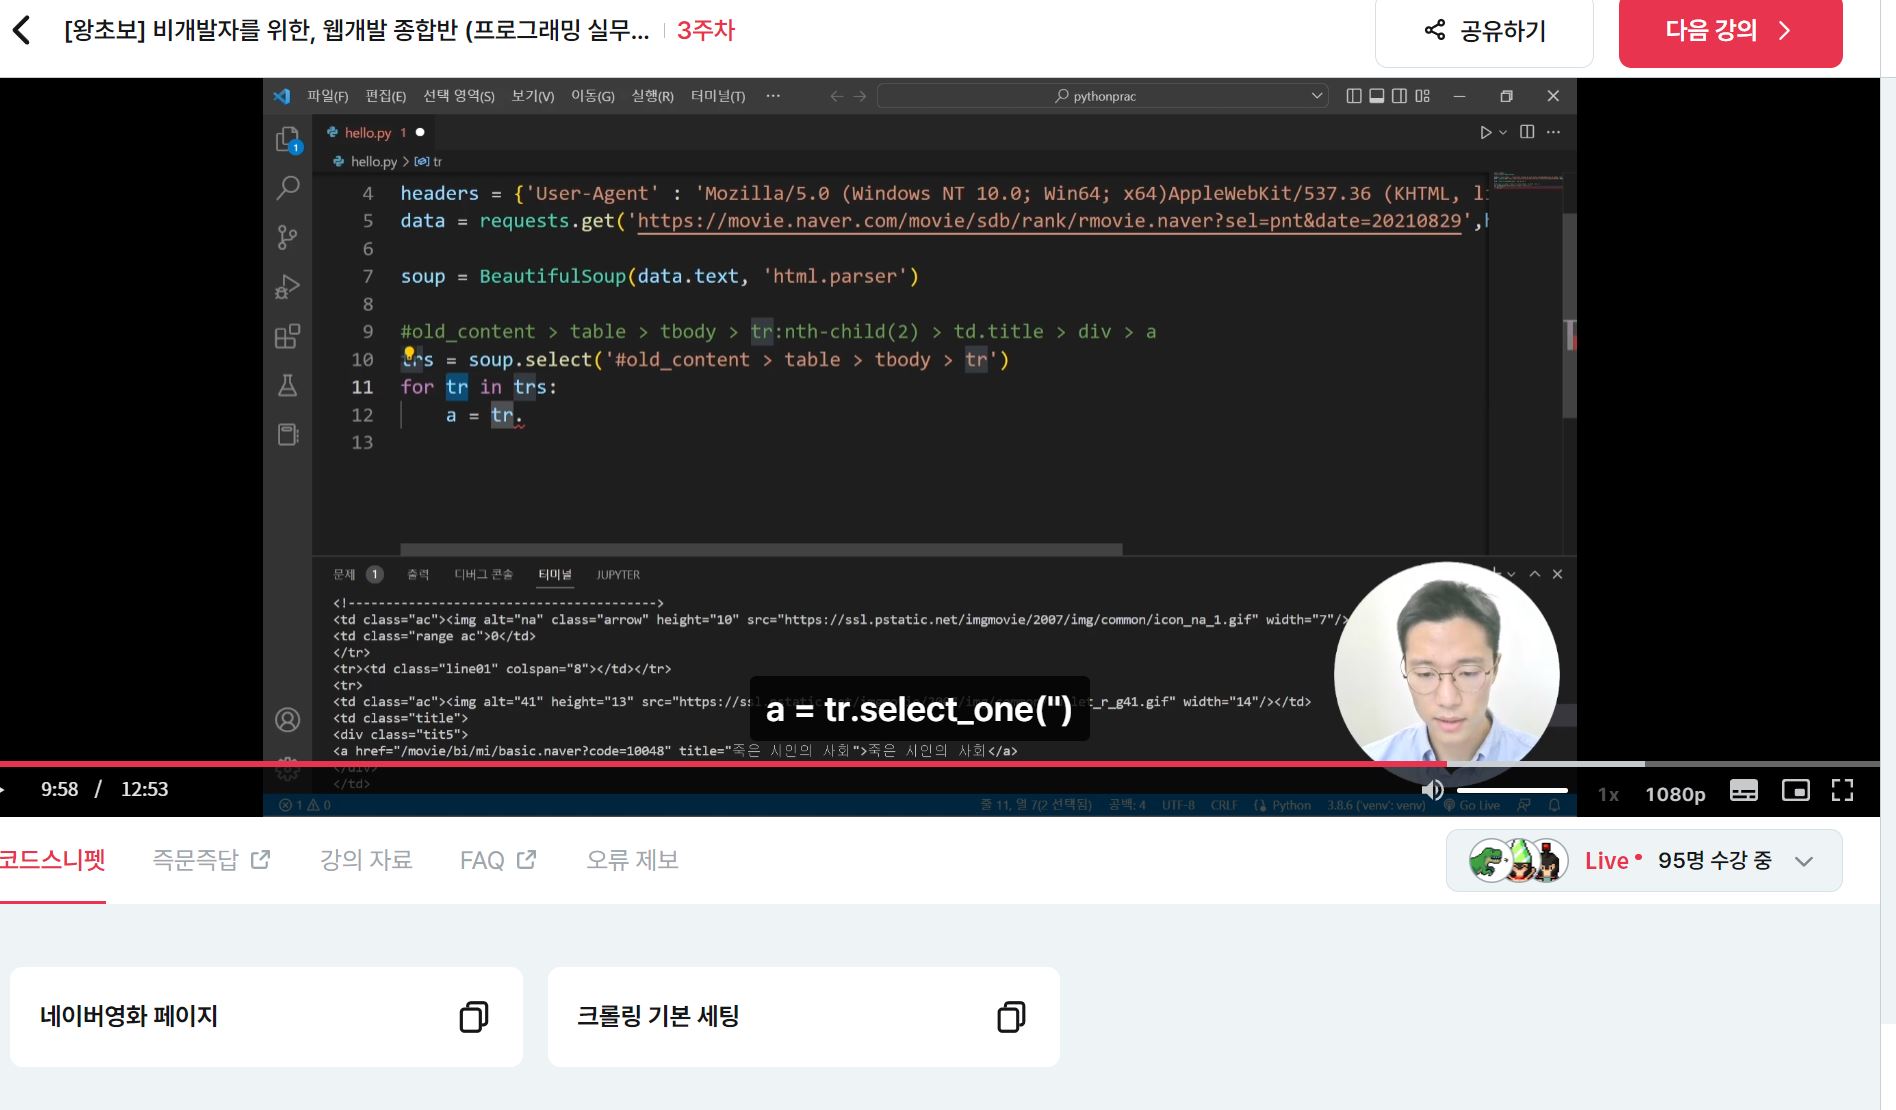This screenshot has width=1896, height=1110.
Task: Select the 코드스니펫 tab
Action: 52,860
